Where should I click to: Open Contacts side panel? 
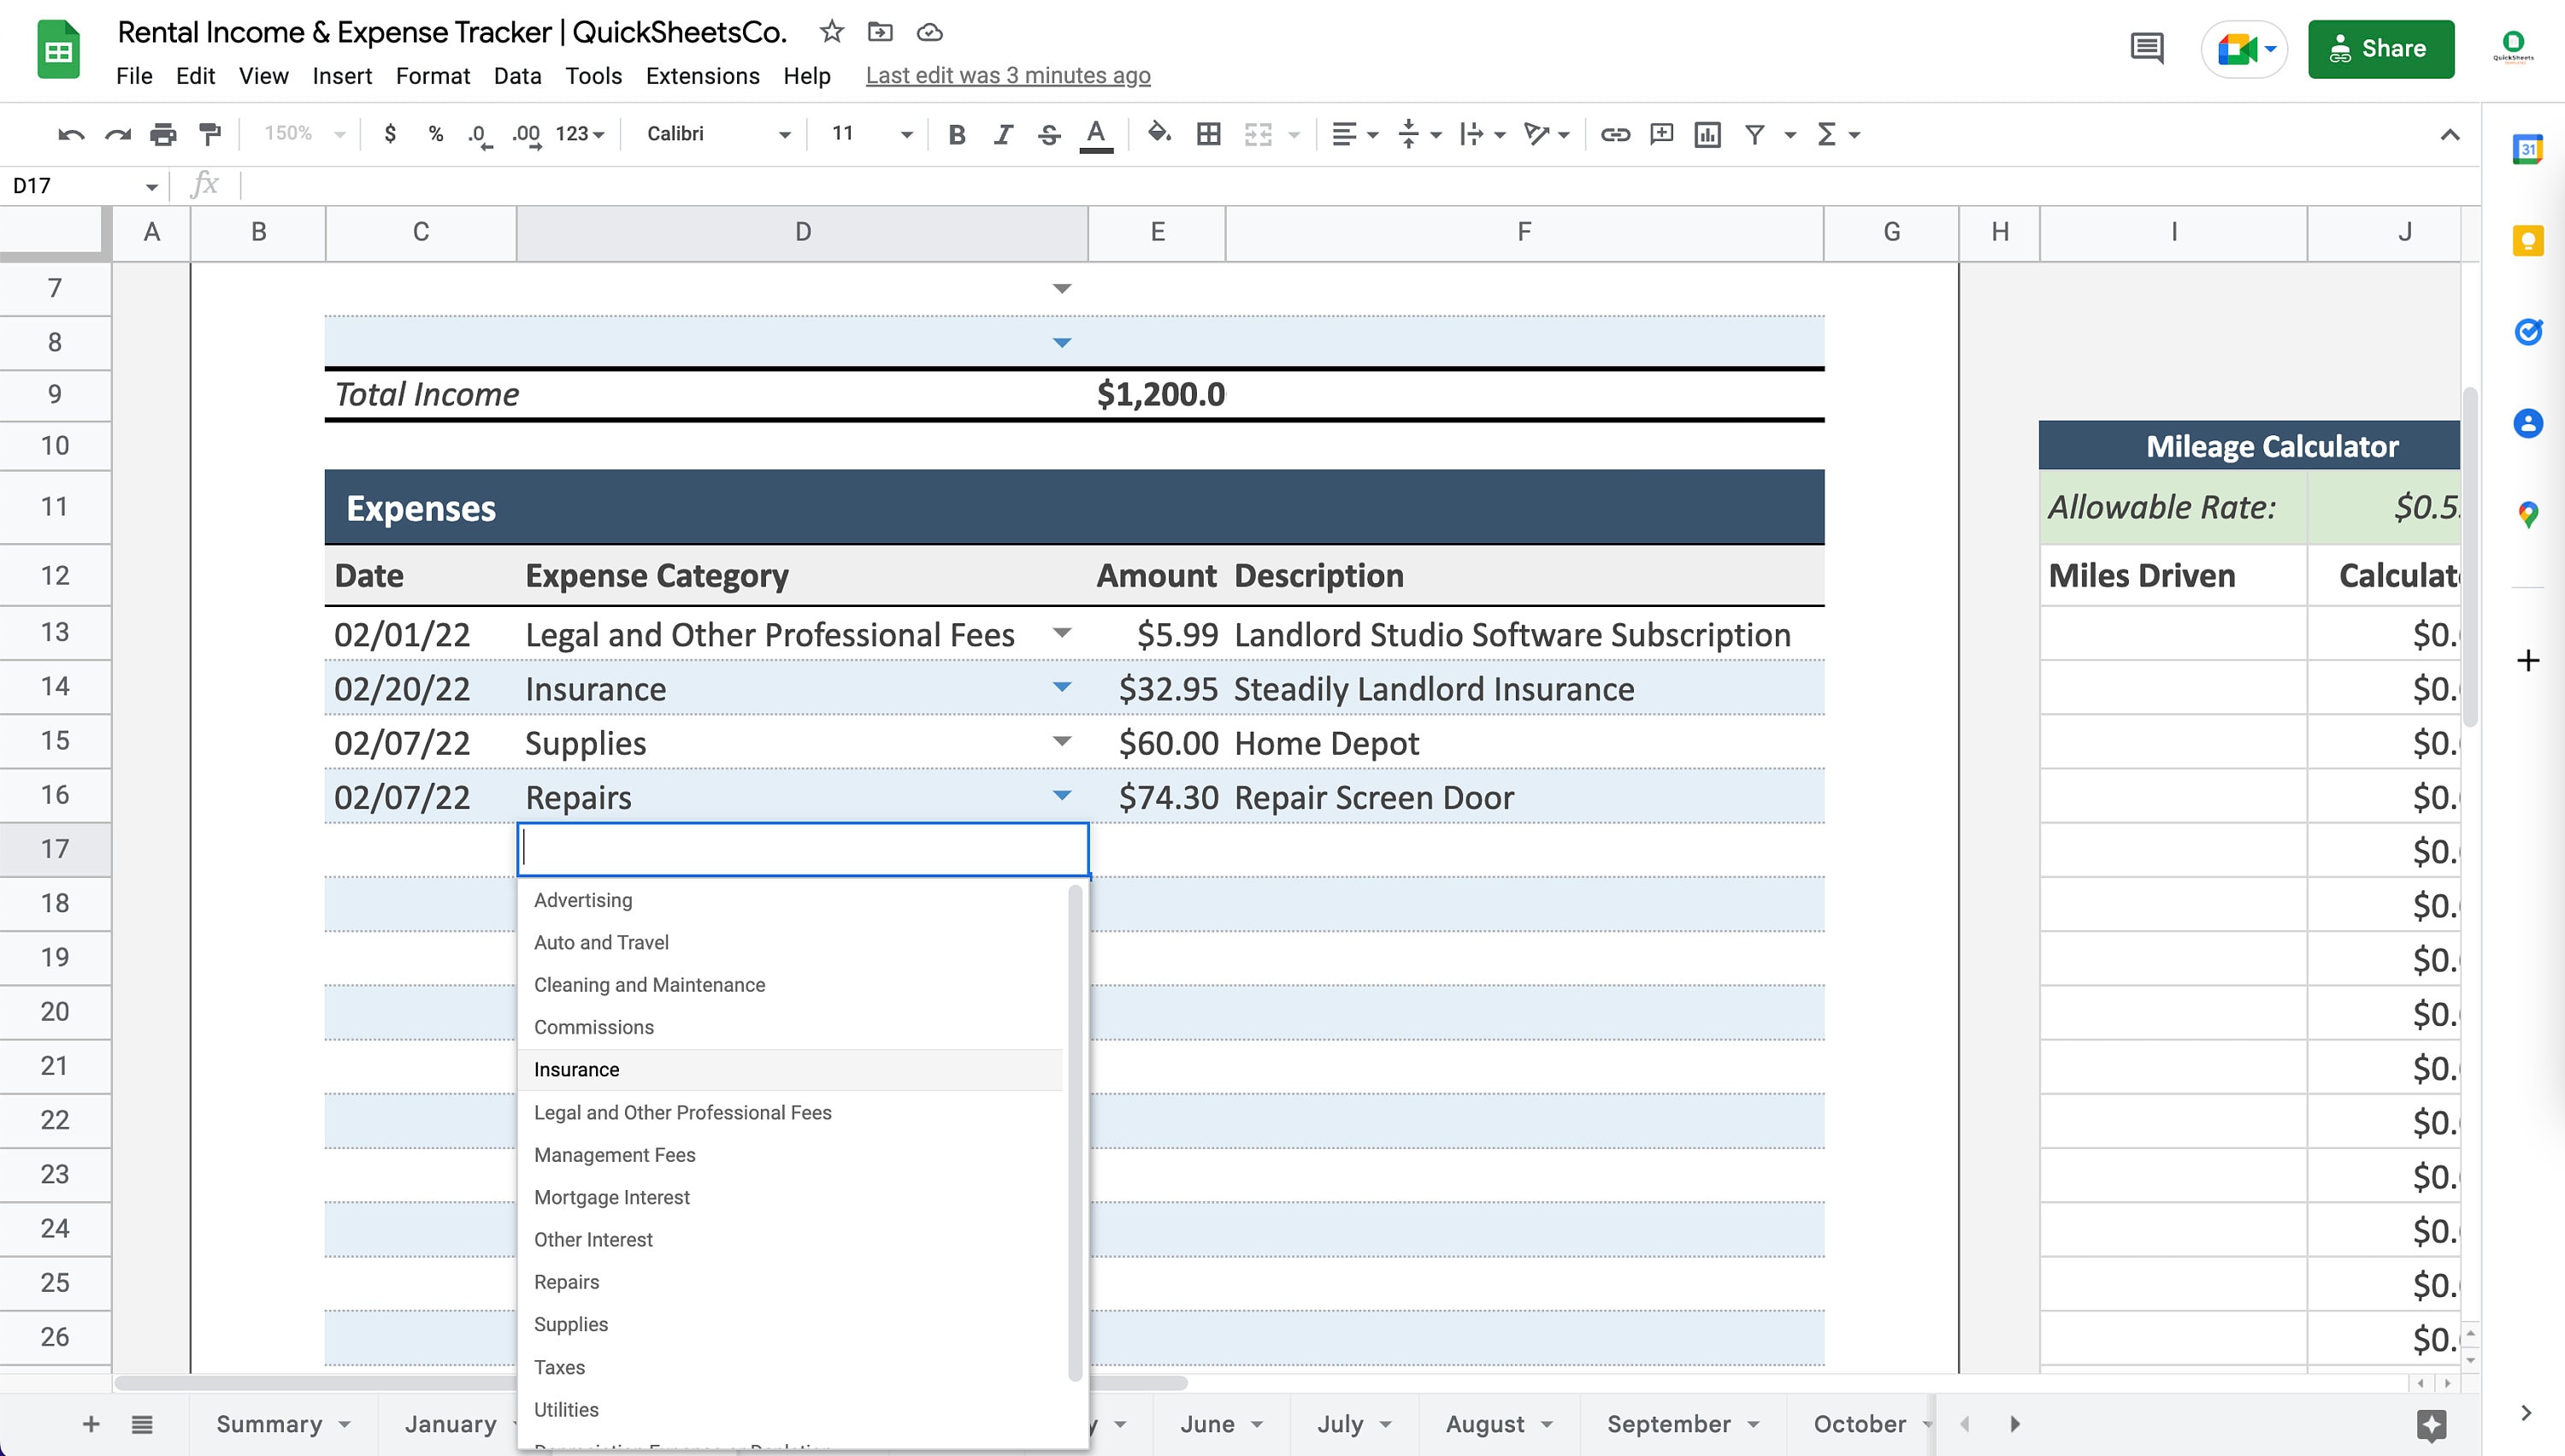pos(2528,423)
